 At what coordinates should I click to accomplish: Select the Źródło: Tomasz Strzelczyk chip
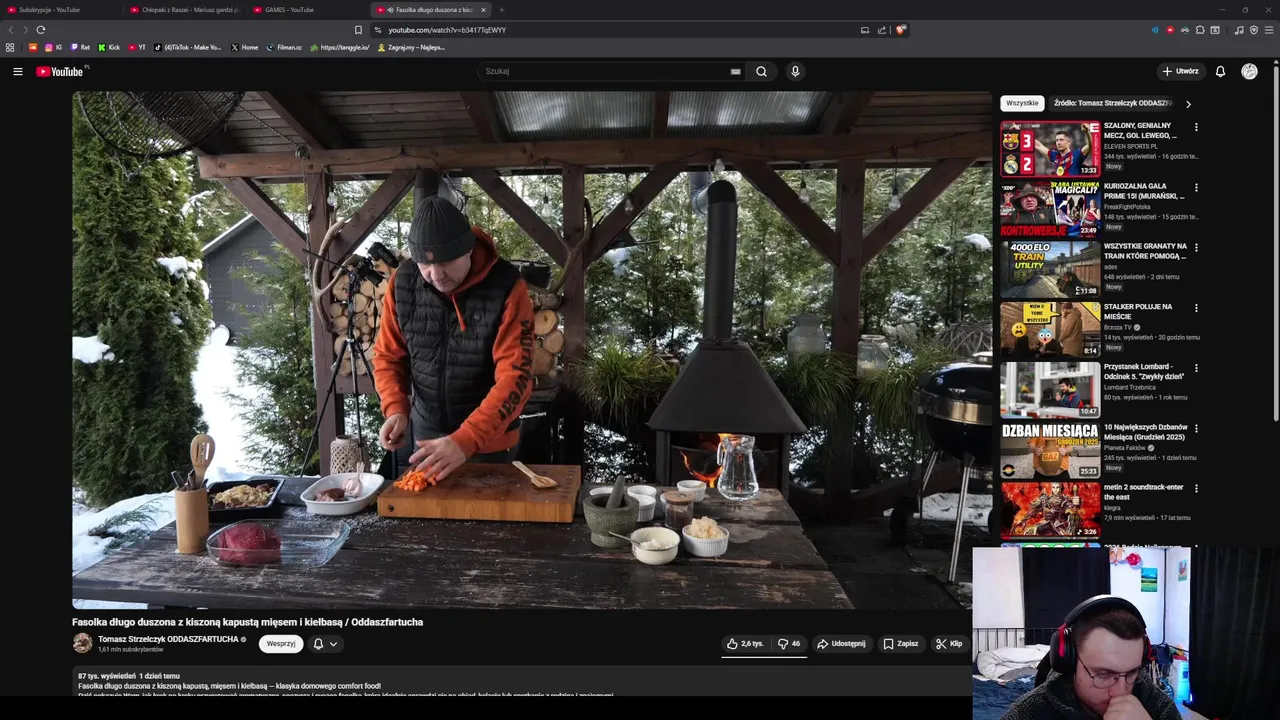point(1112,103)
